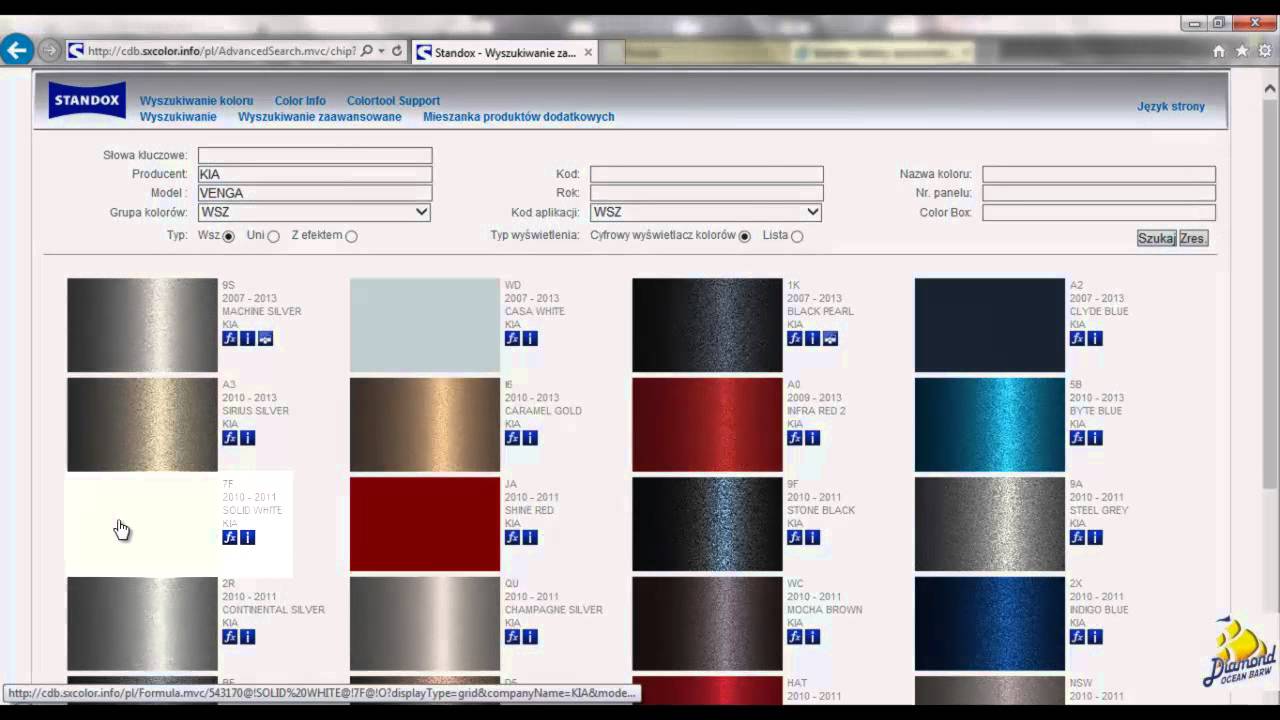Open the Colortool Support menu
Screen dimensions: 1280x720
pos(393,101)
